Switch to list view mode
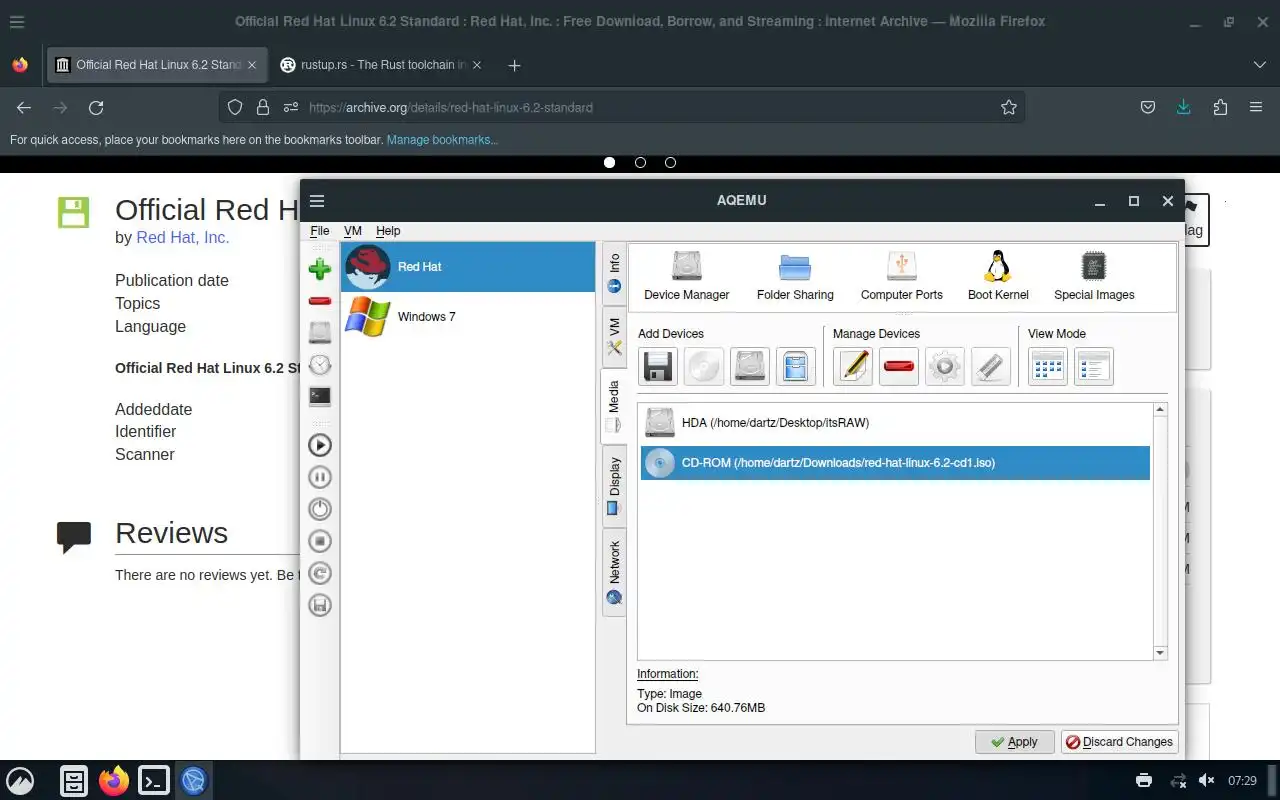 coord(1094,367)
